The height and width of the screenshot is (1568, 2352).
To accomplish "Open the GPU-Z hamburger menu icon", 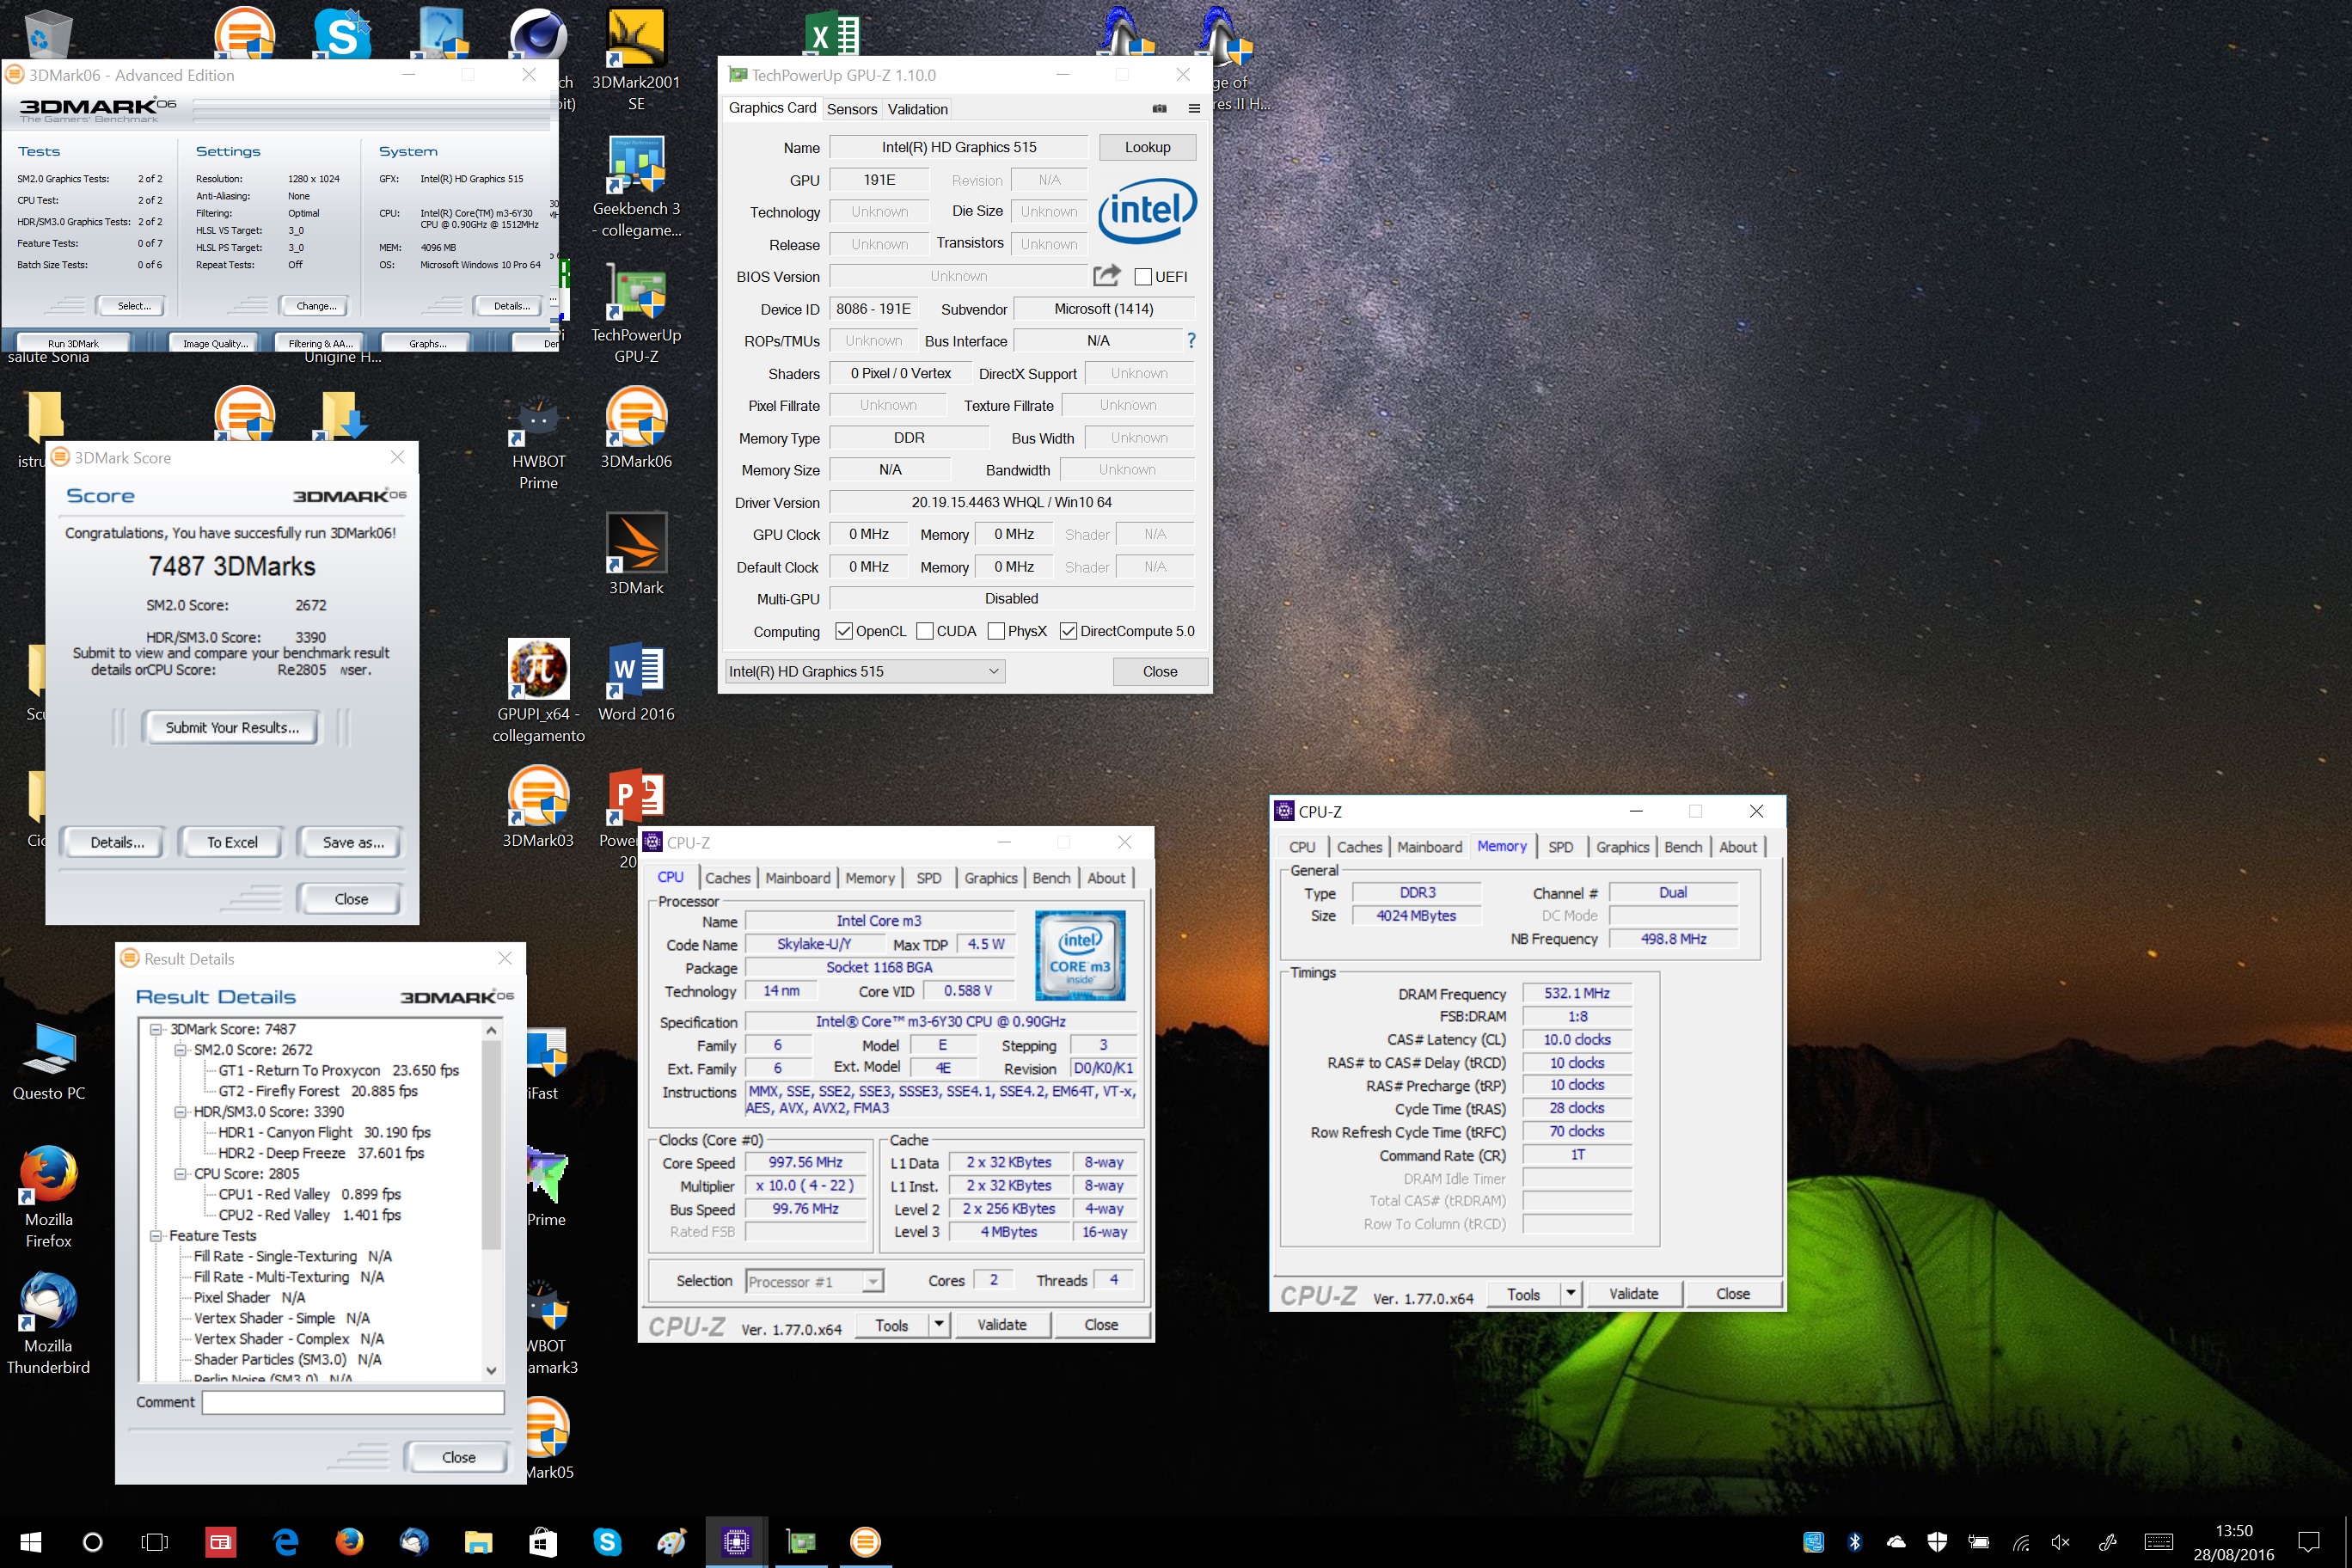I will [x=1194, y=109].
